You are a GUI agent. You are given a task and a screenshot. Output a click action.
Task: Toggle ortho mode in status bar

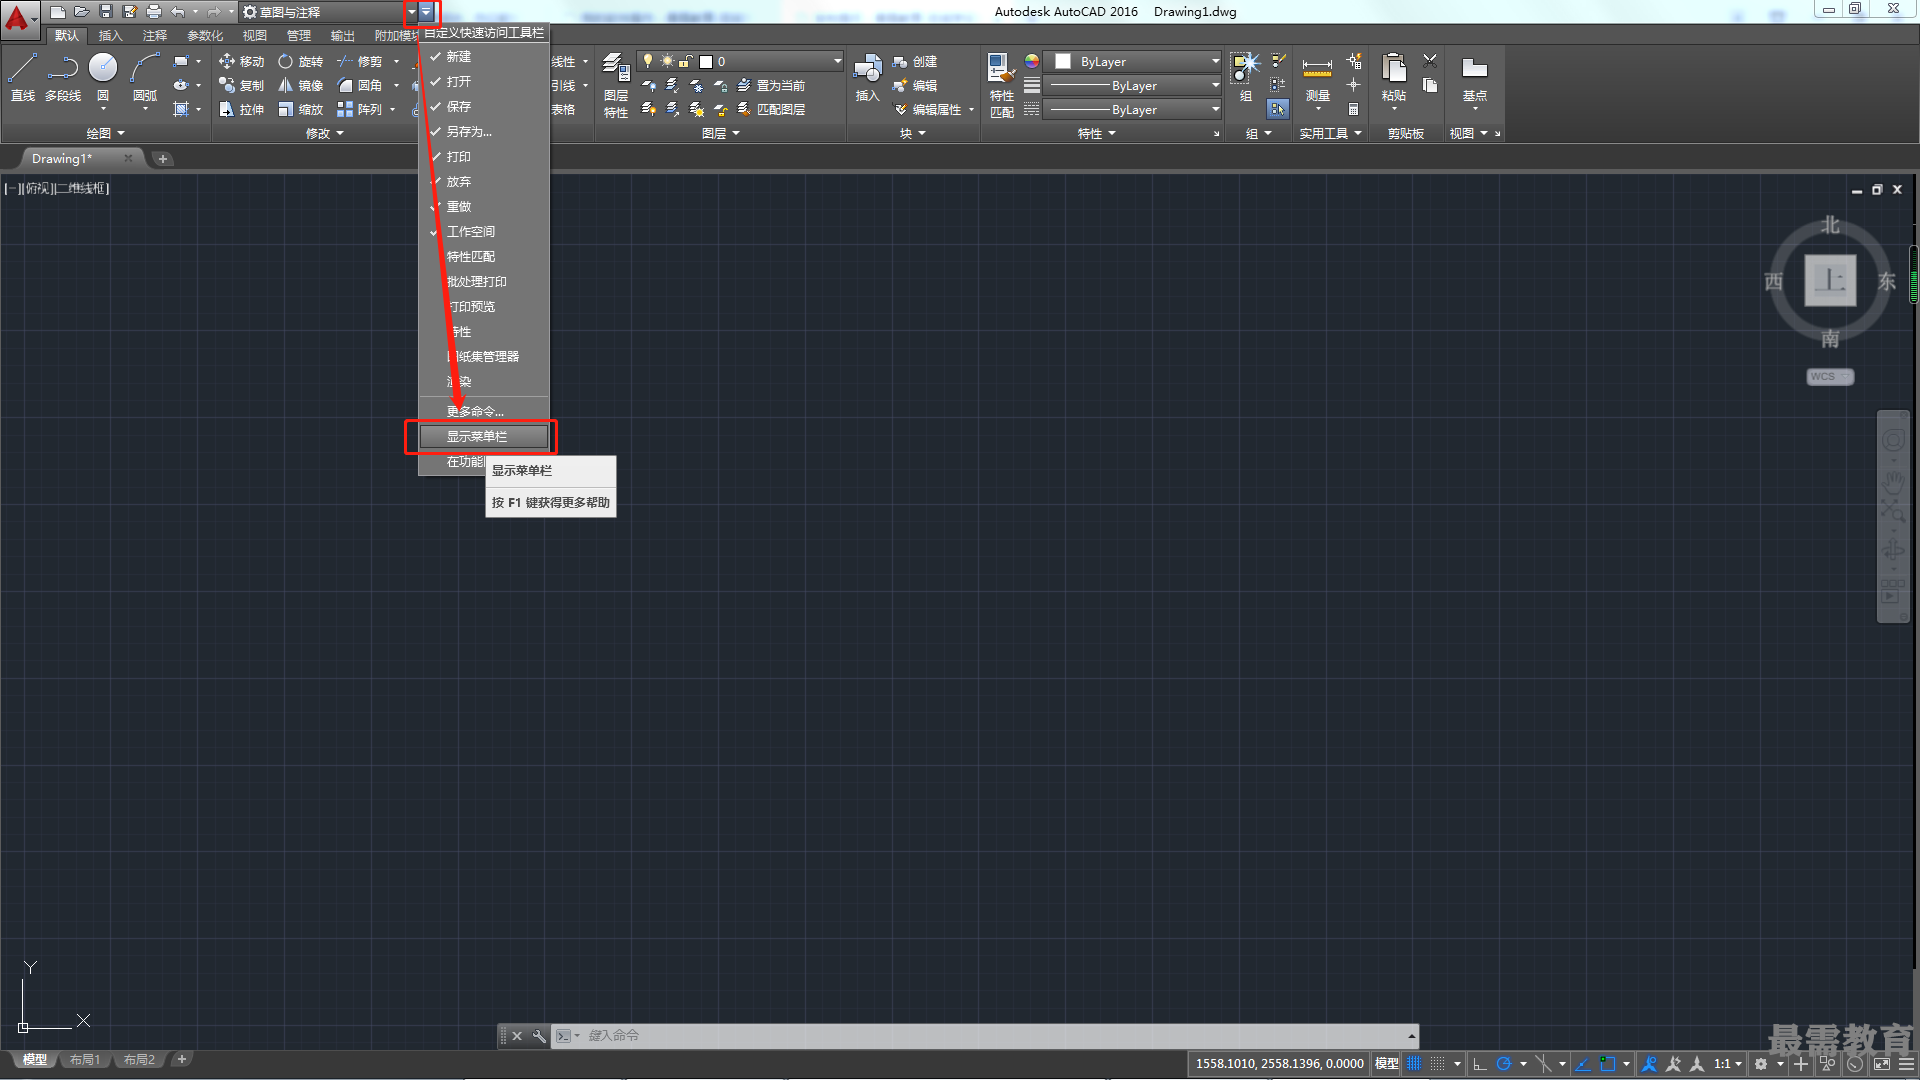[x=1480, y=1064]
